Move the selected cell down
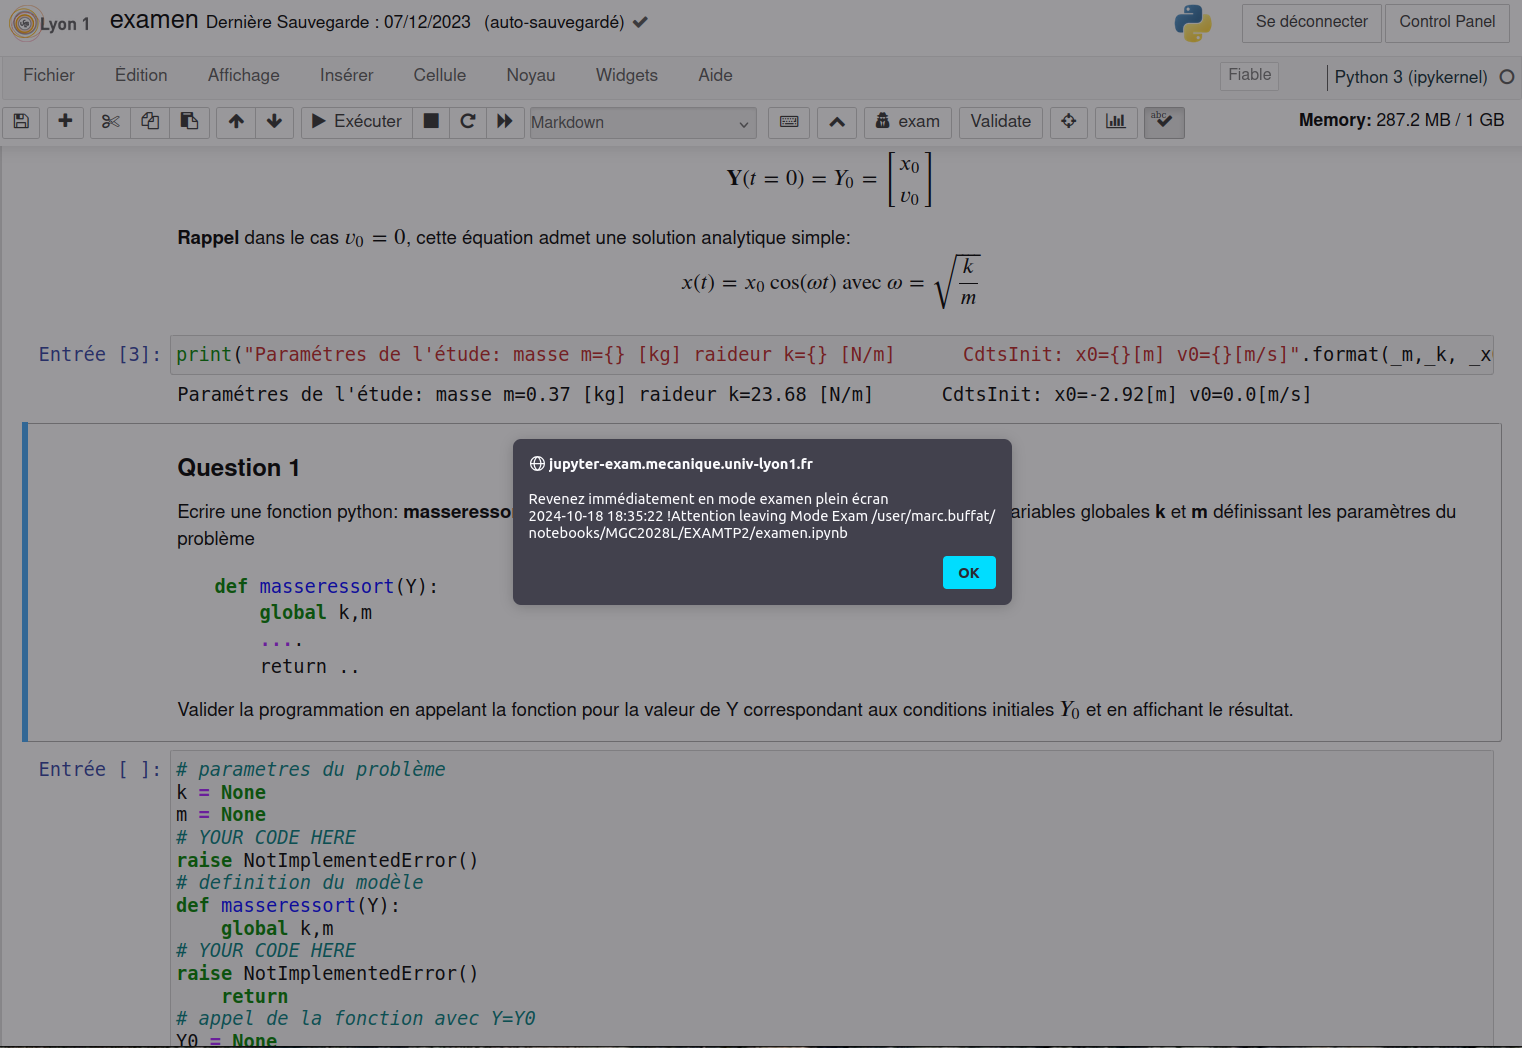This screenshot has width=1522, height=1048. pyautogui.click(x=274, y=122)
